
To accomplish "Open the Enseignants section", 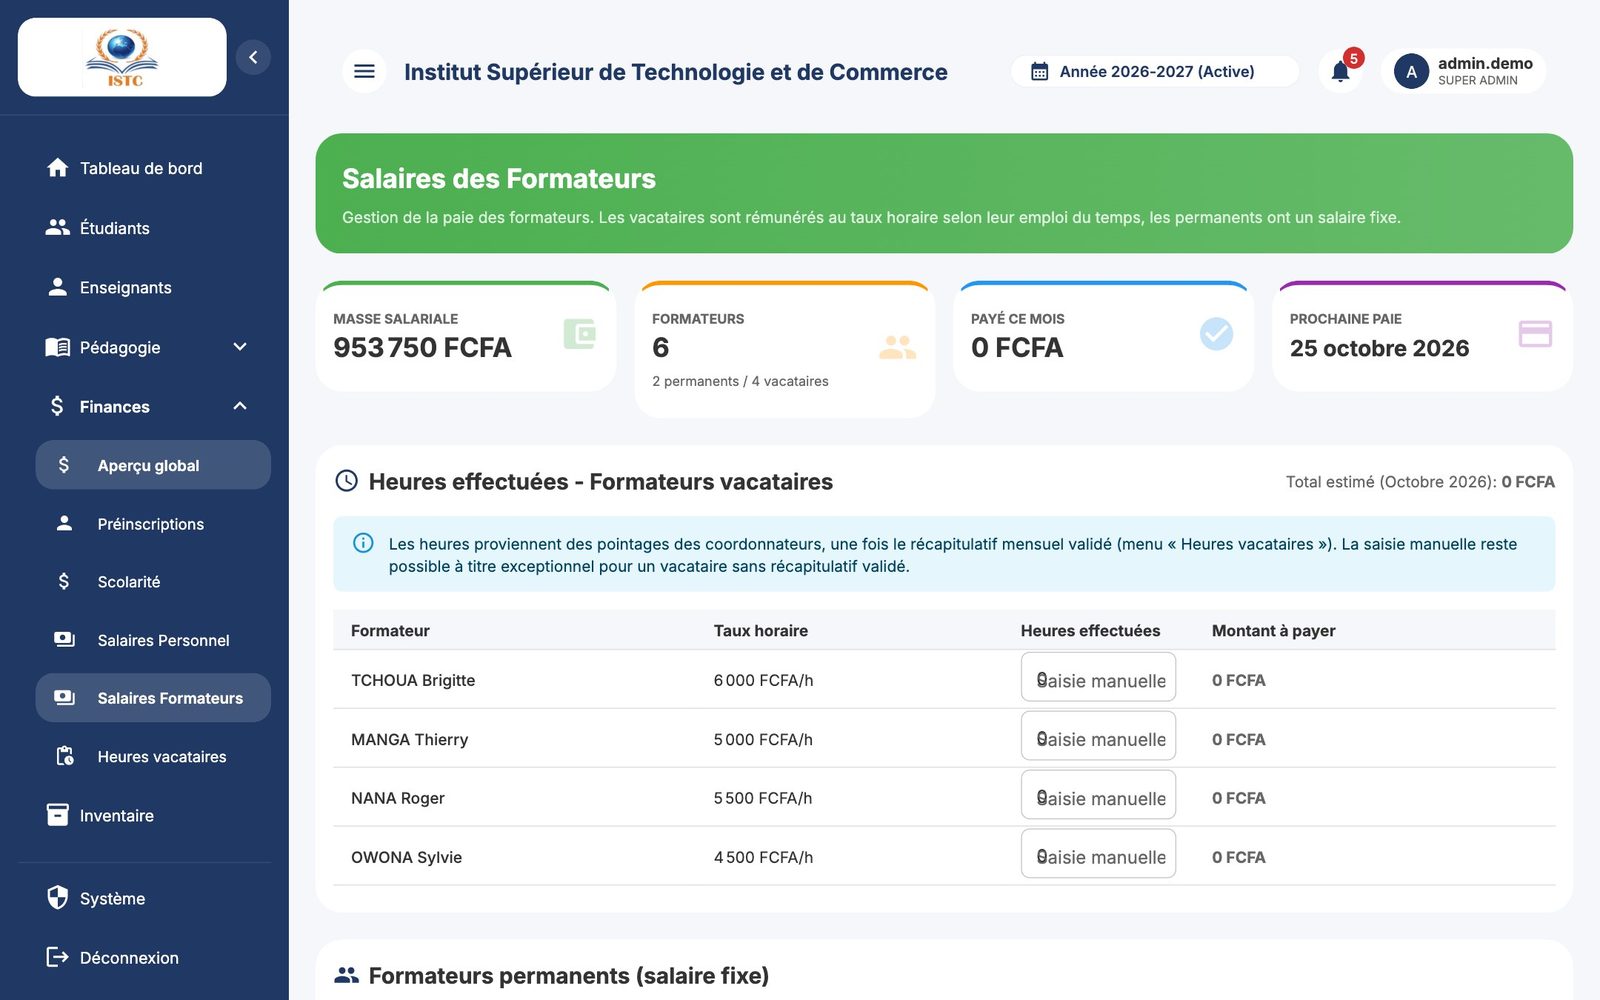I will [144, 287].
